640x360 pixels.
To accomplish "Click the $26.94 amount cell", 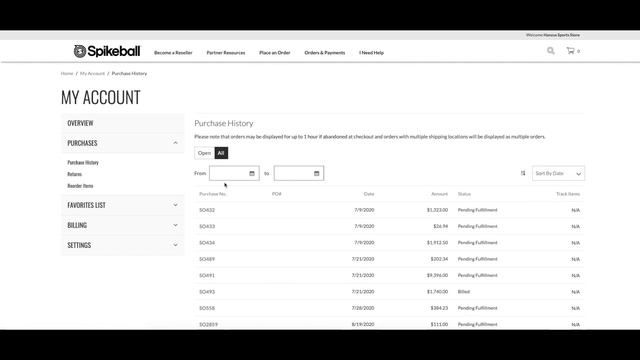I will (x=441, y=227).
